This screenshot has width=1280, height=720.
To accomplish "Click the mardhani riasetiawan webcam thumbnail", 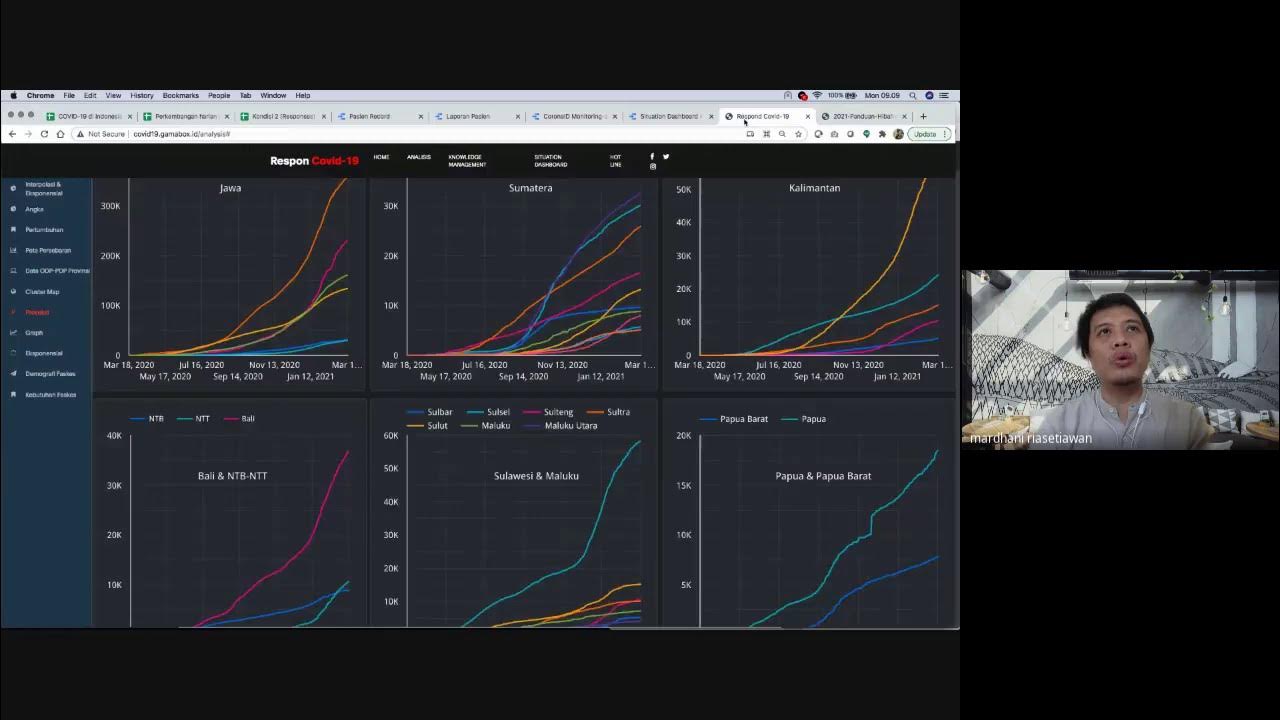I will pyautogui.click(x=1120, y=359).
